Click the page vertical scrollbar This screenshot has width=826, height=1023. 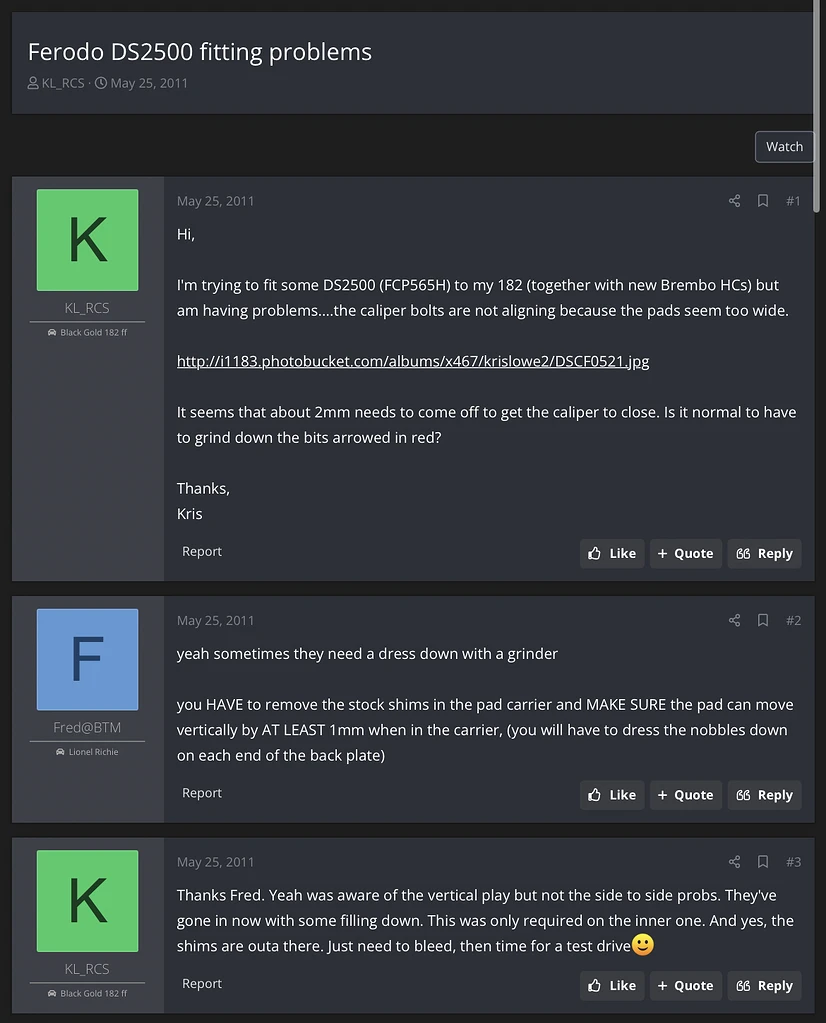(x=816, y=106)
